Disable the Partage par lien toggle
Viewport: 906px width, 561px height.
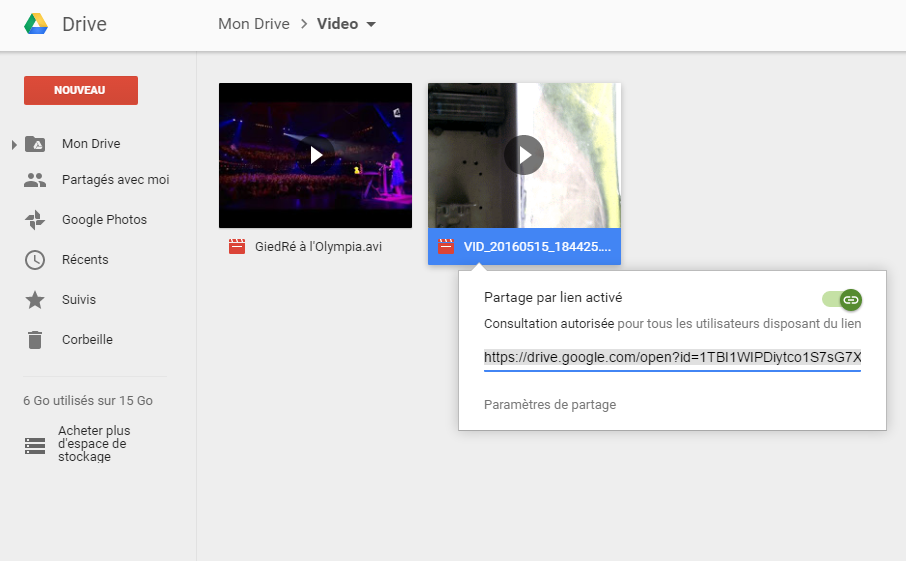pos(841,299)
